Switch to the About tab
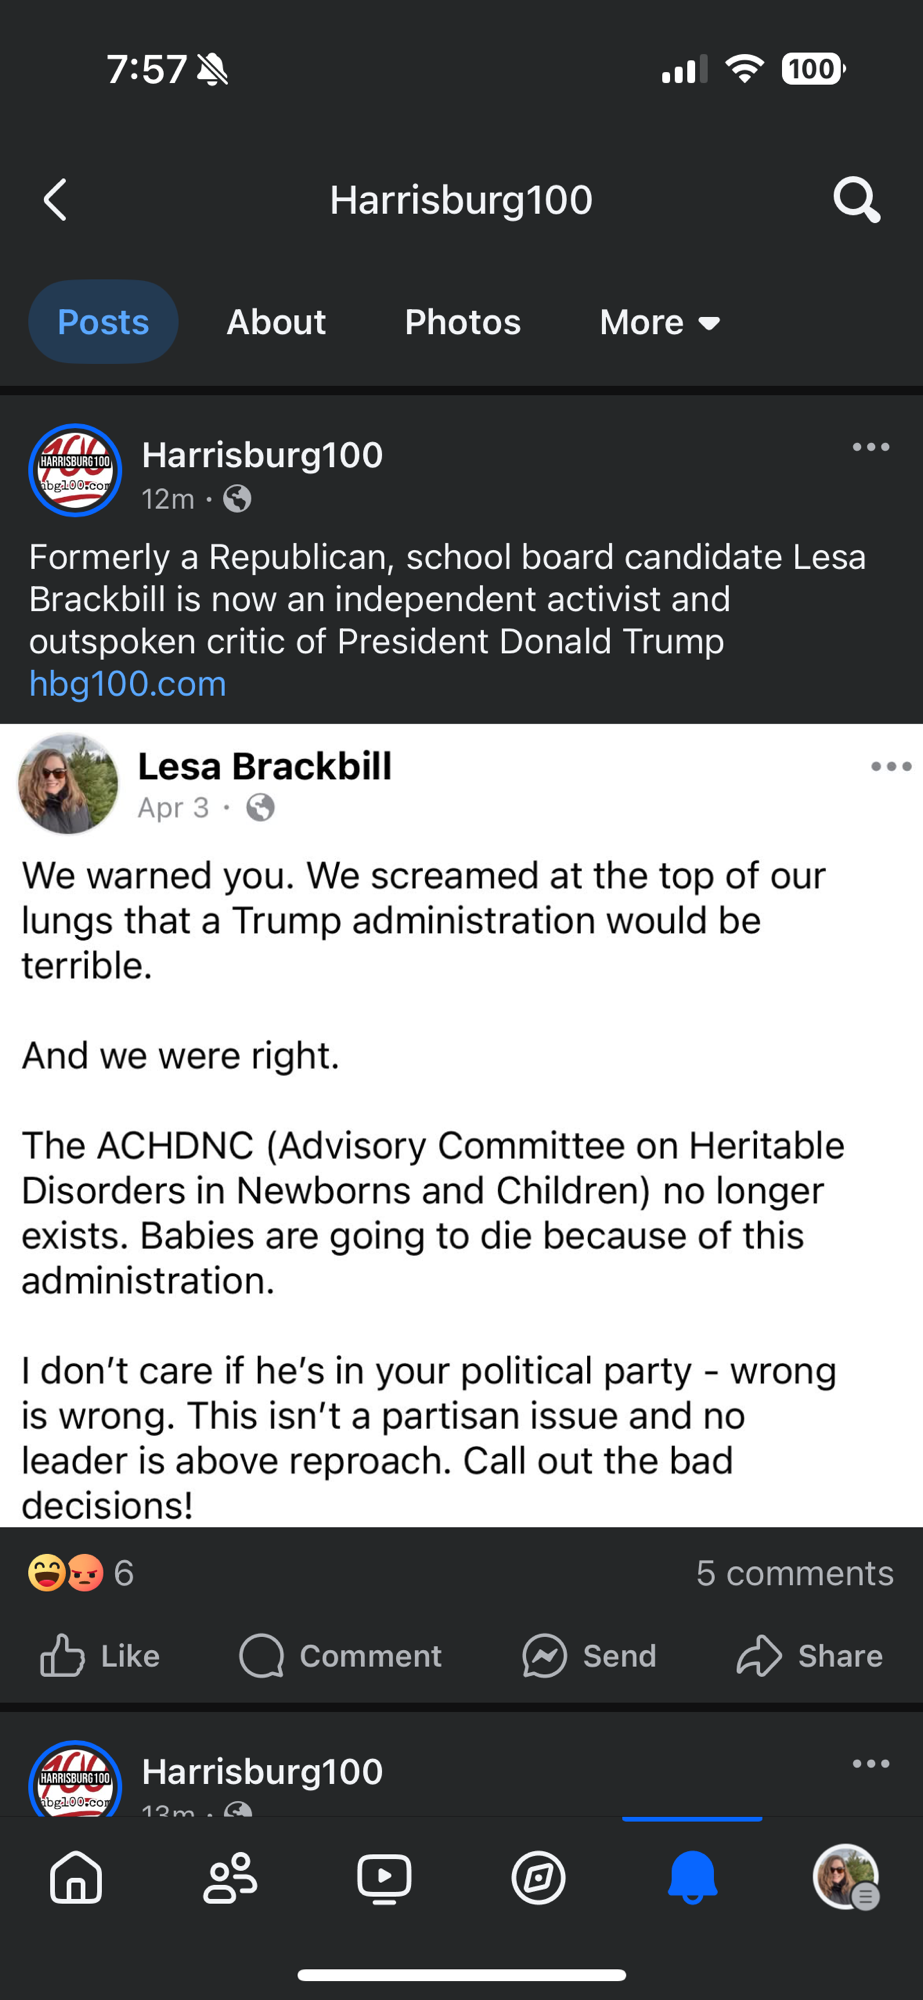The width and height of the screenshot is (923, 2000). (276, 322)
